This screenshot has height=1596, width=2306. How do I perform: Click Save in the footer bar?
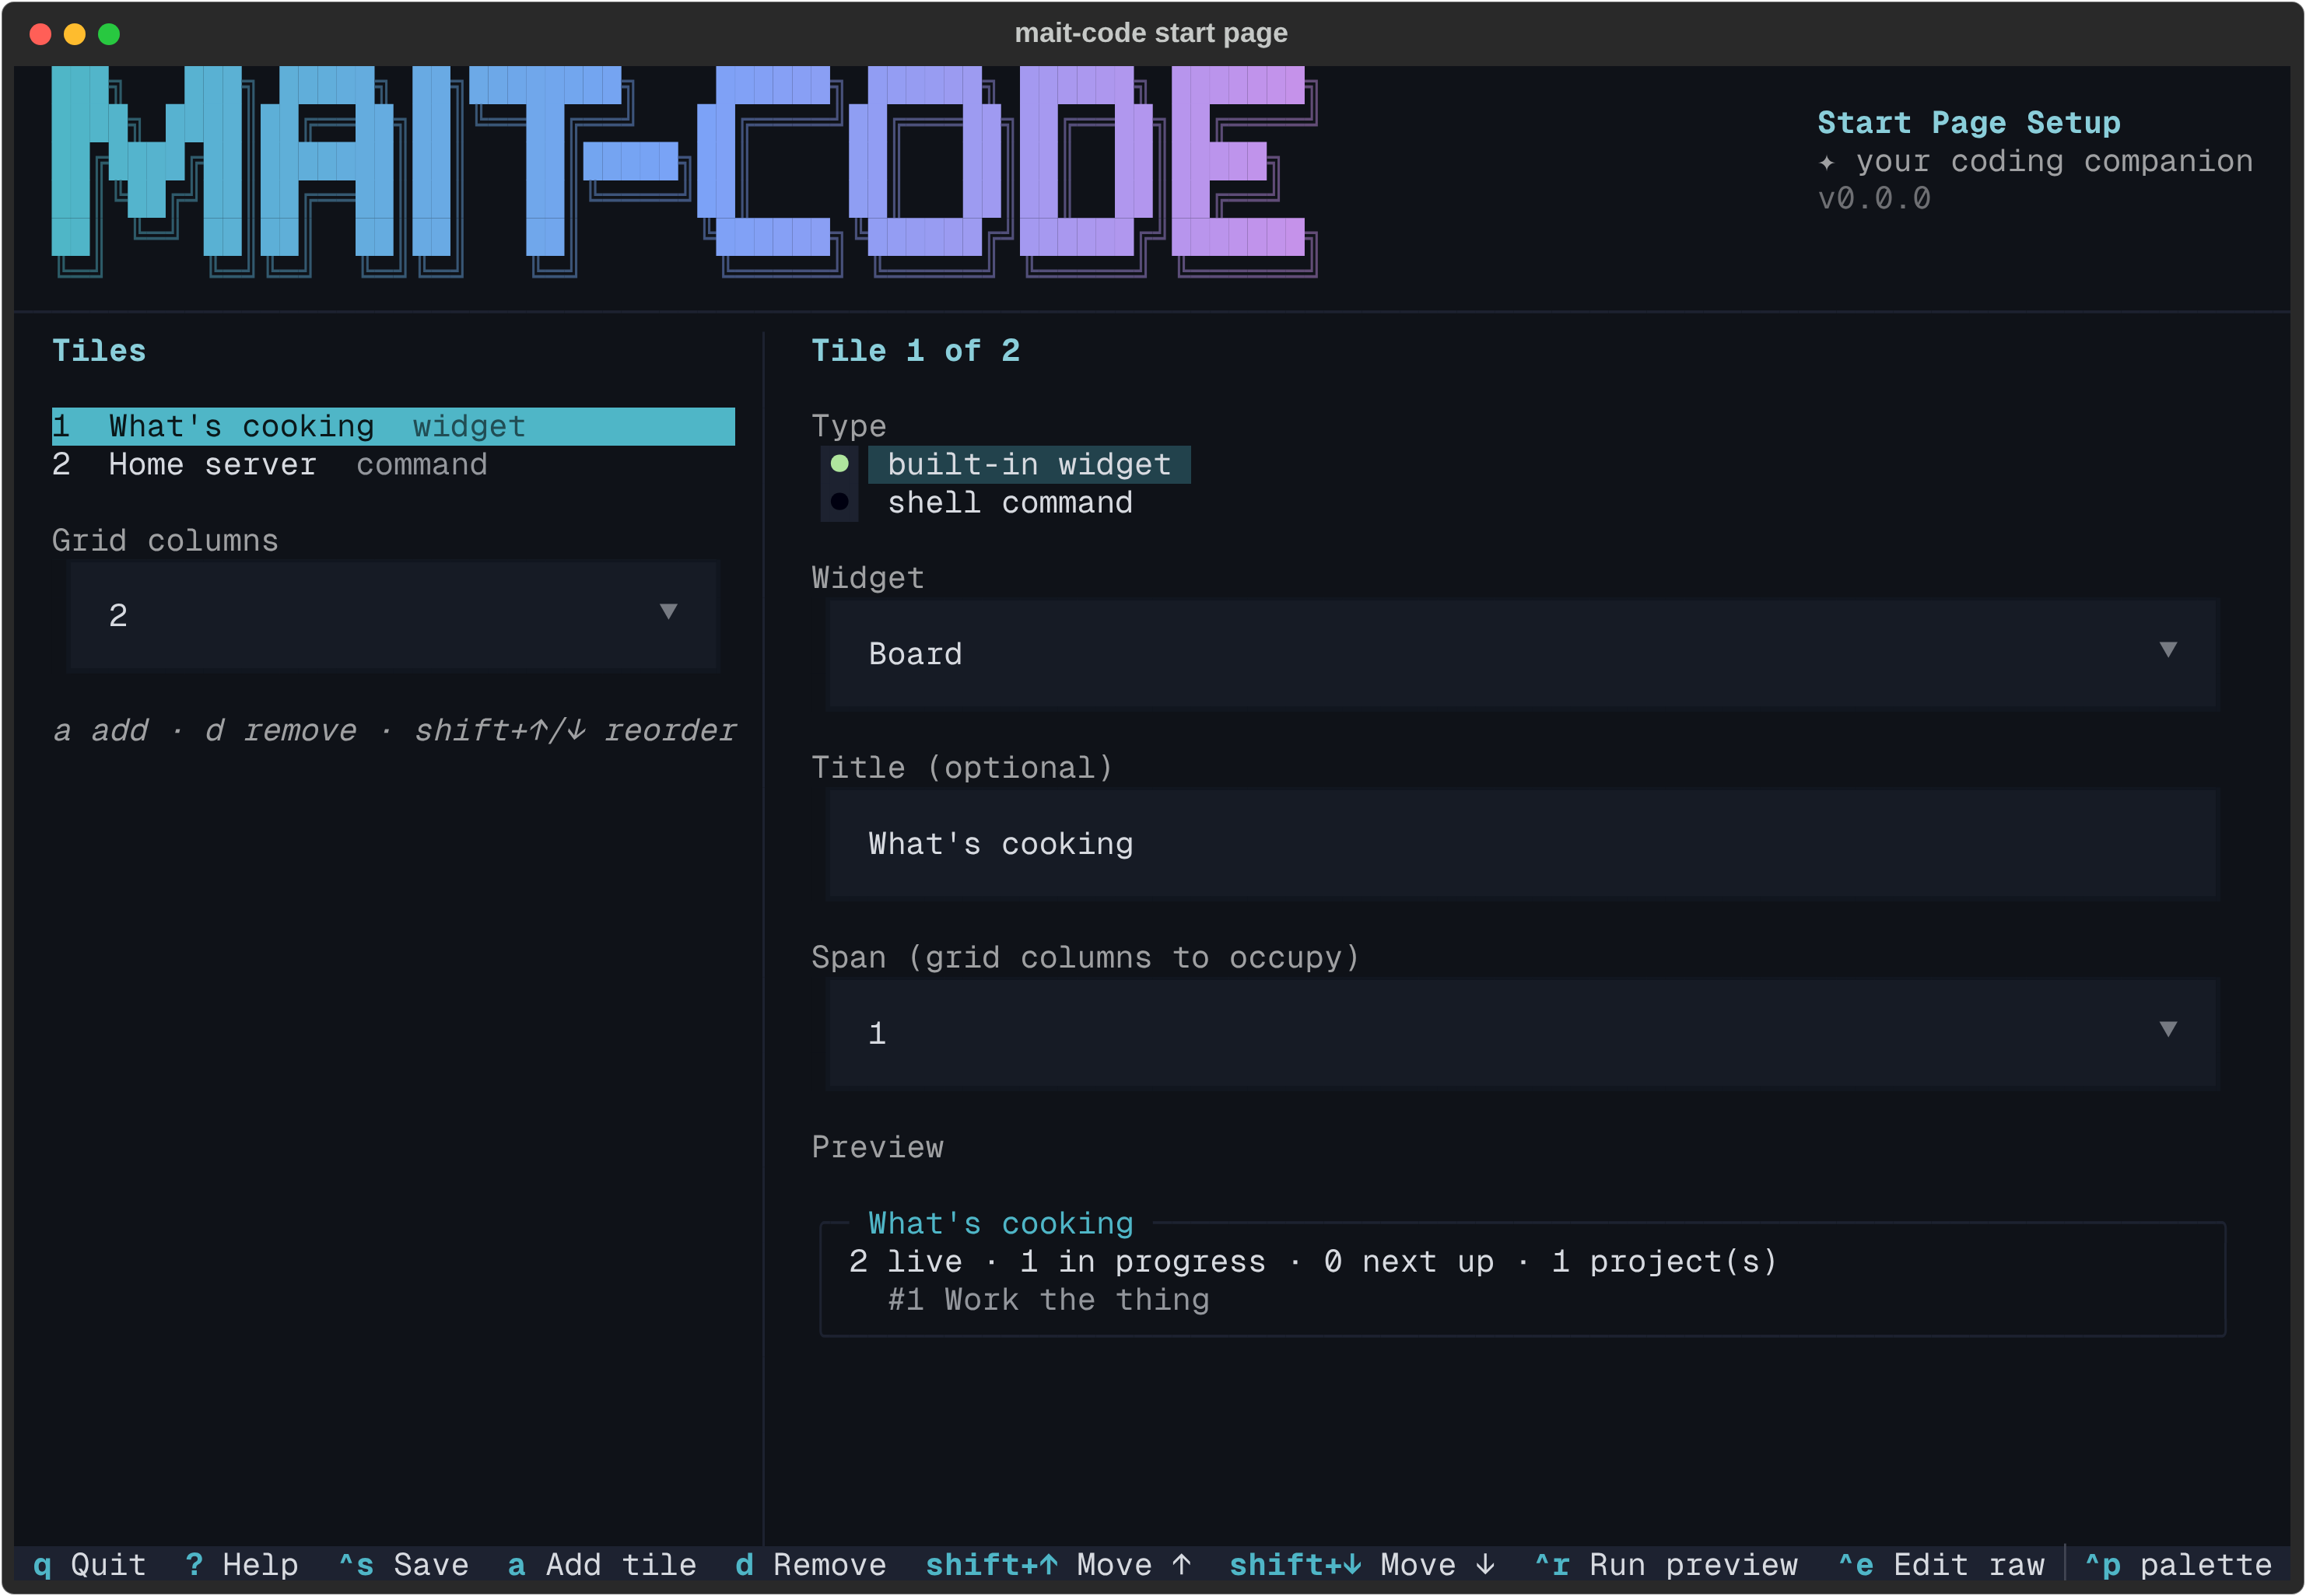click(403, 1564)
